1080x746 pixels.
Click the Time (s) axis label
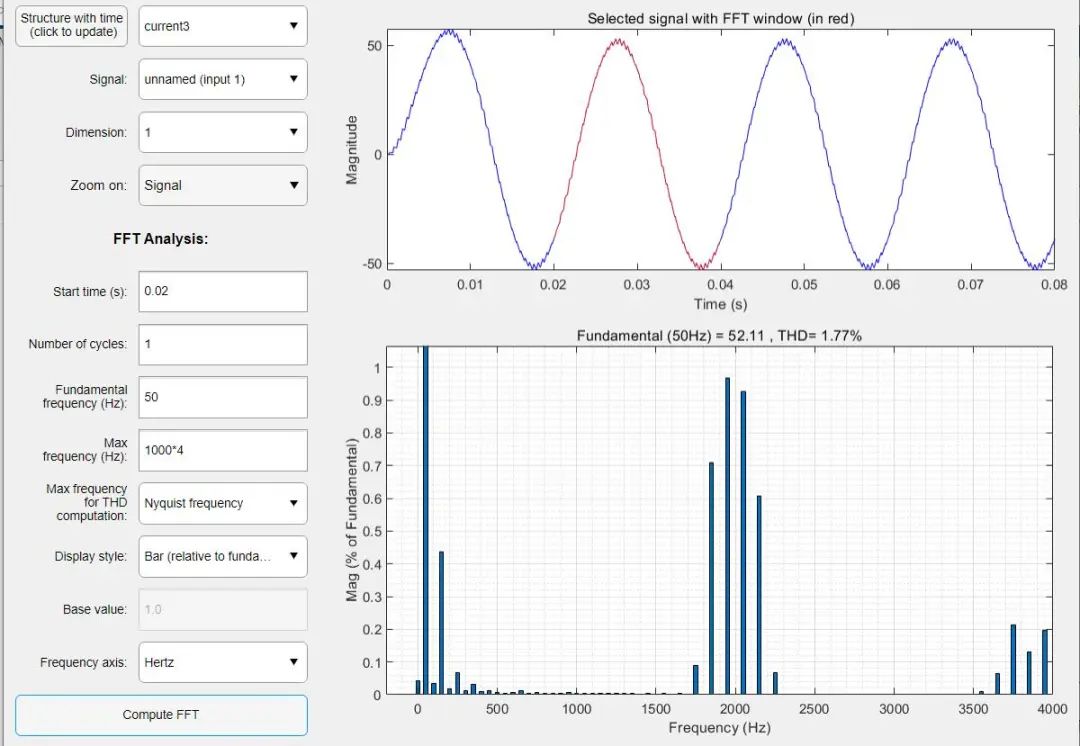[x=720, y=304]
